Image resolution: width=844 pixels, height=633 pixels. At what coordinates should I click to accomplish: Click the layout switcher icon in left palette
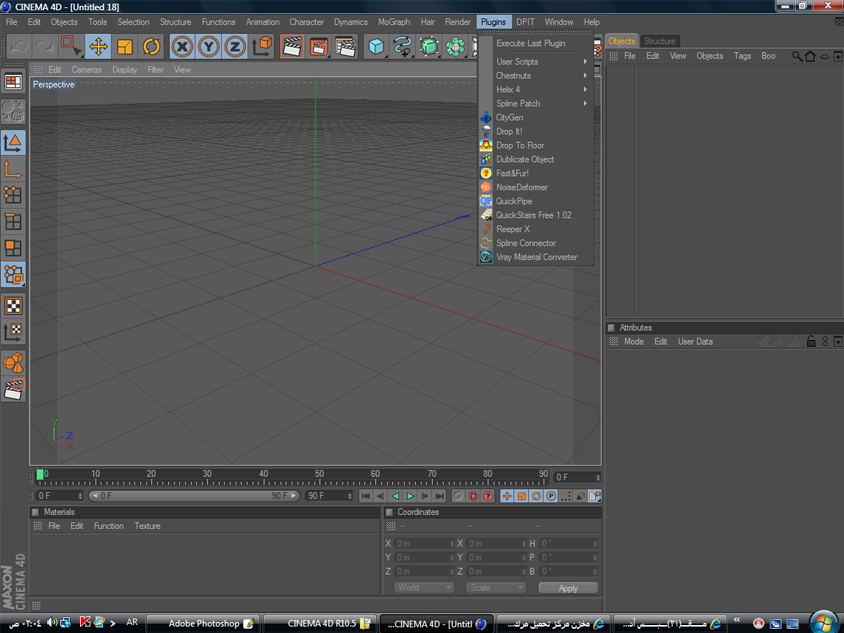(13, 82)
